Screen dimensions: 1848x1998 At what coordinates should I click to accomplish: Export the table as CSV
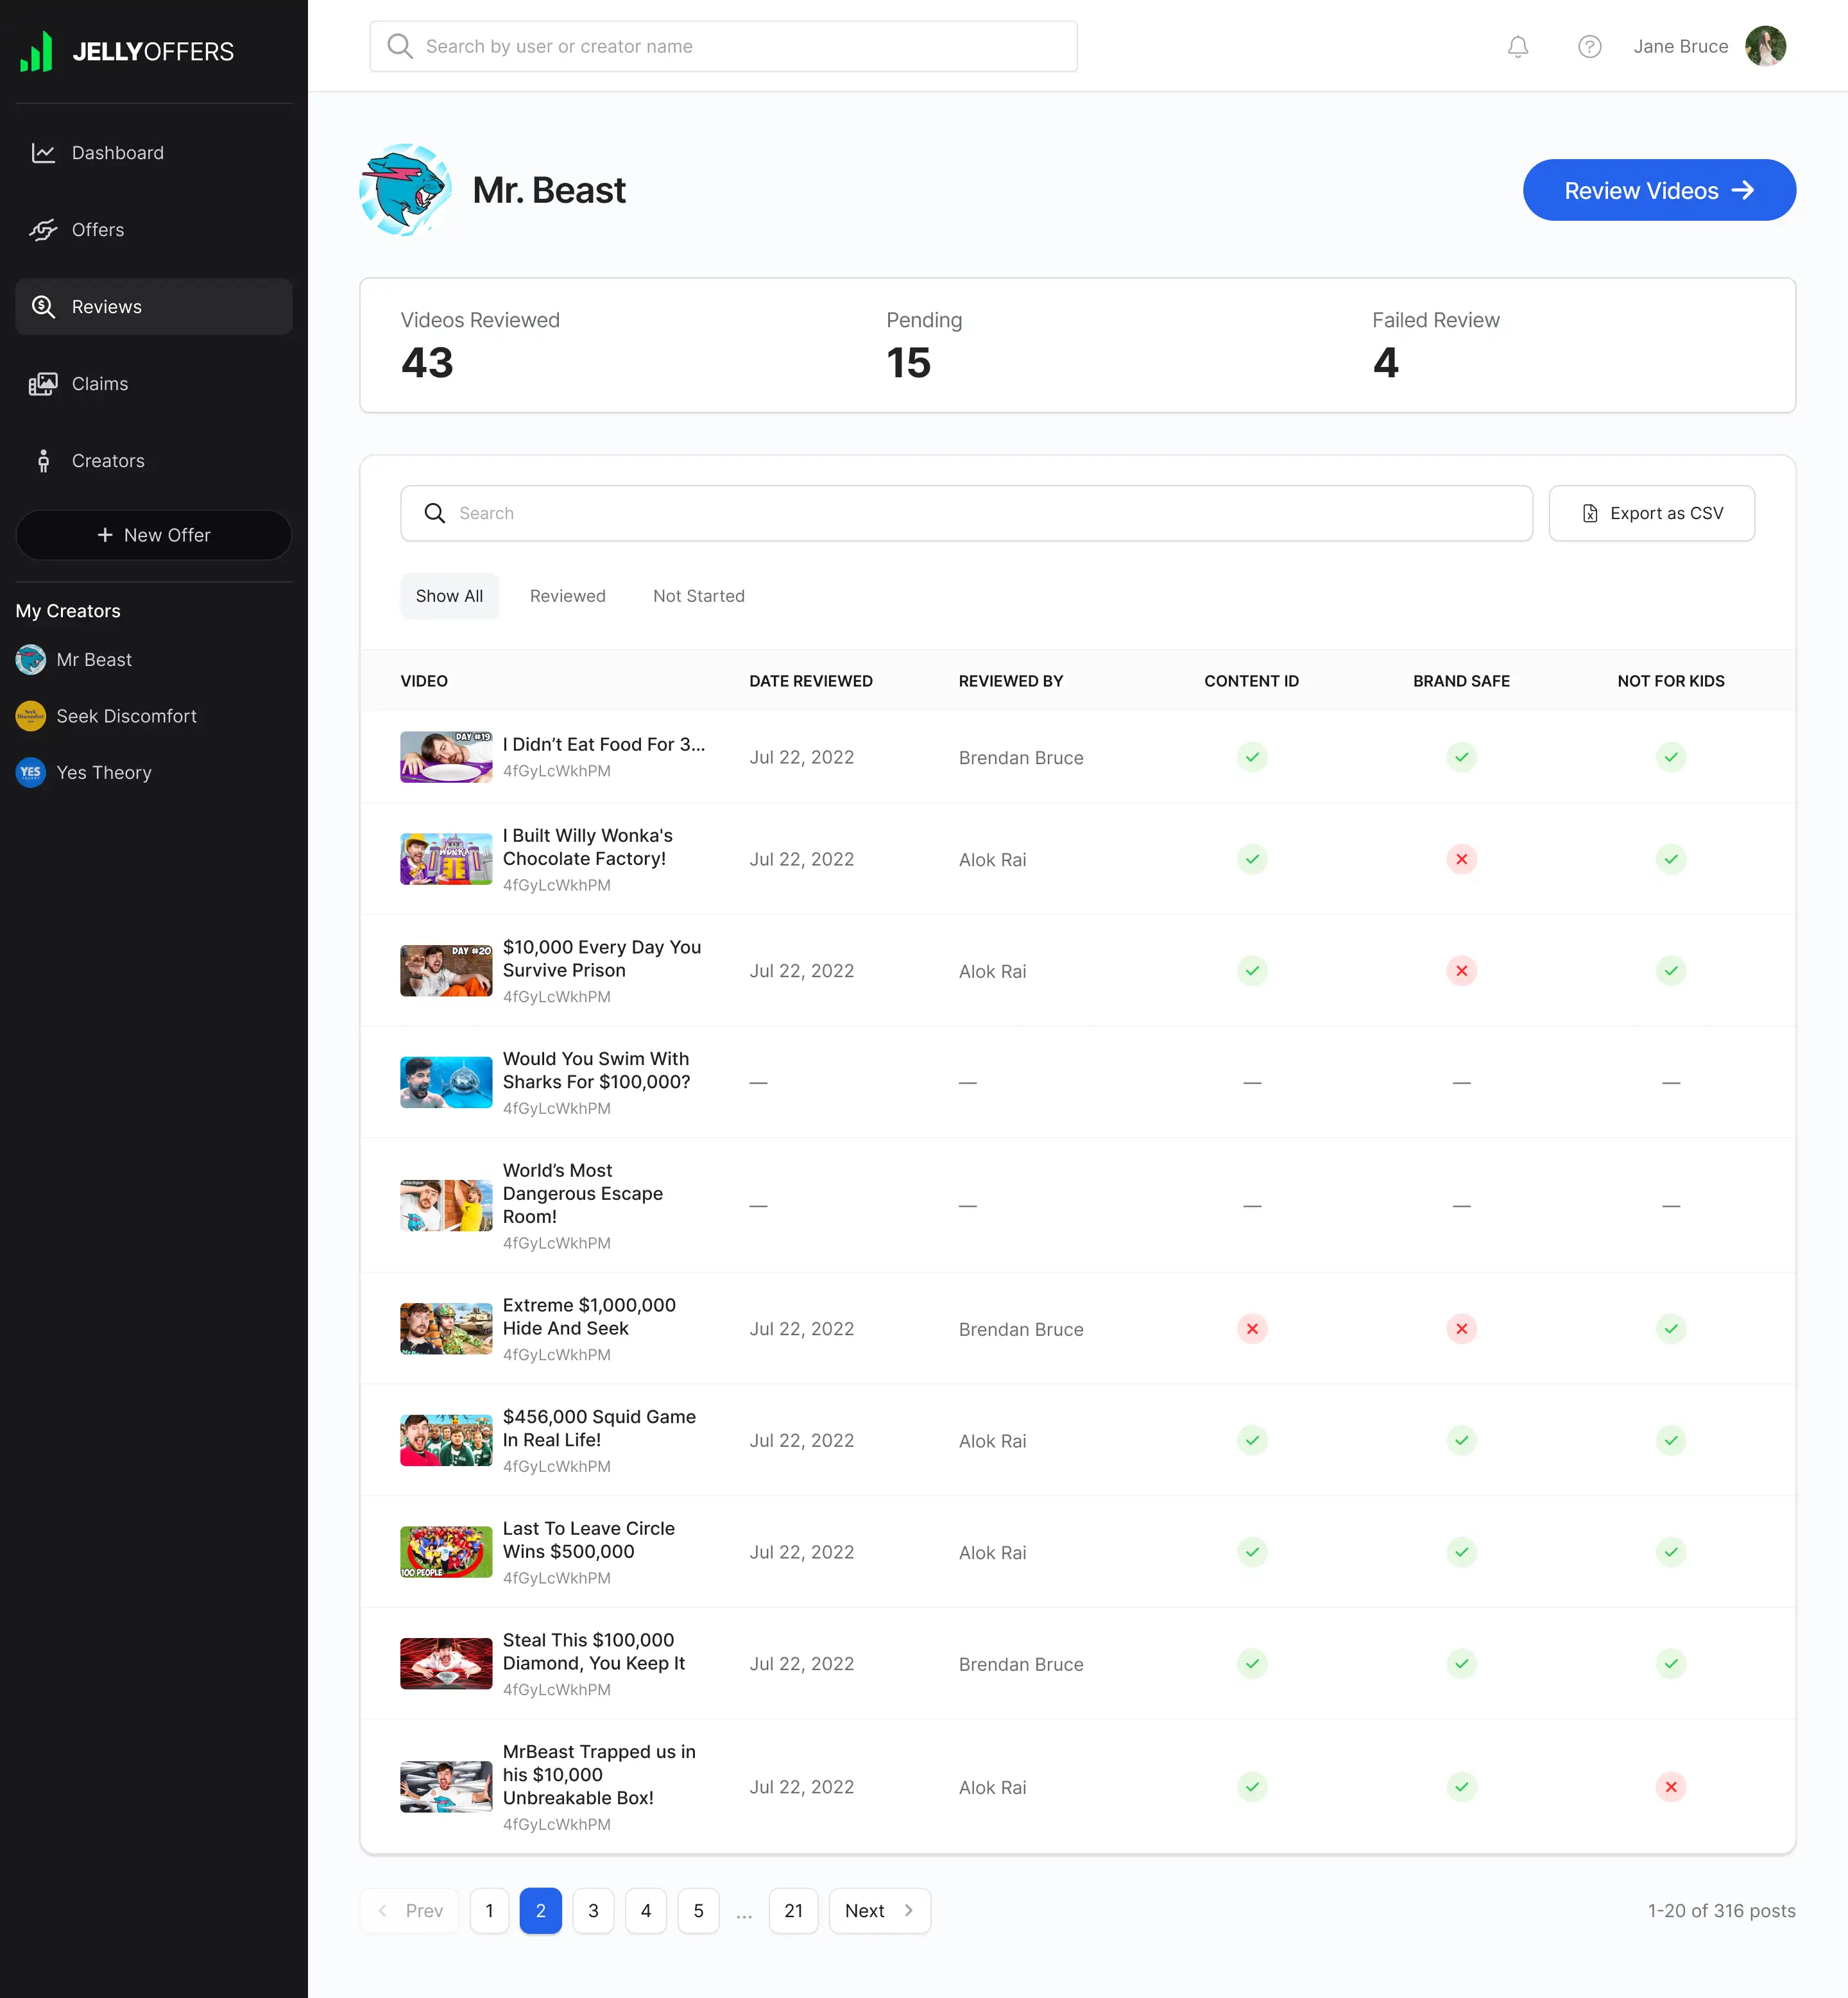point(1652,513)
